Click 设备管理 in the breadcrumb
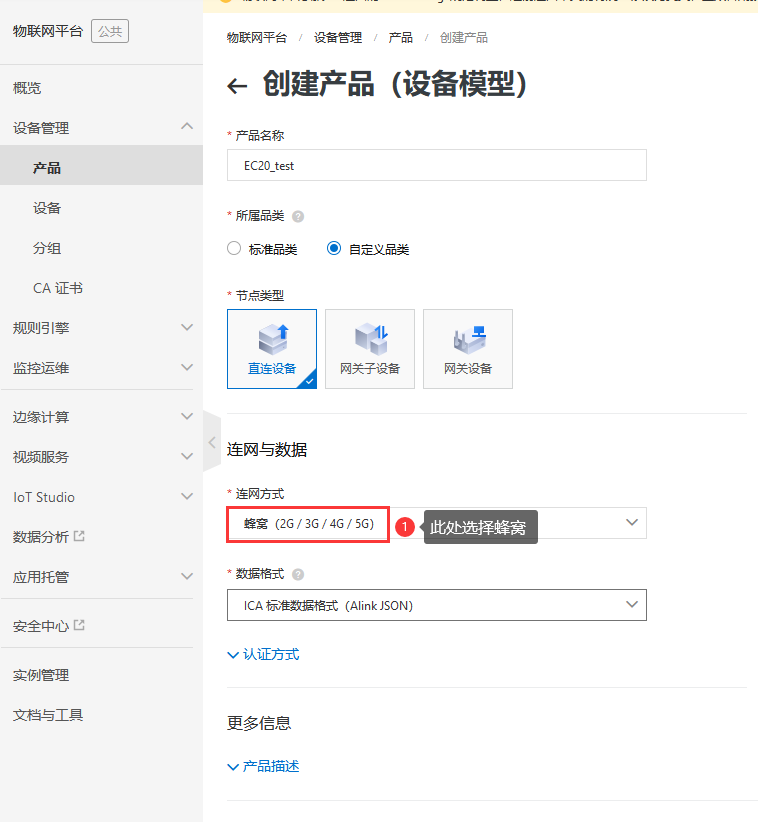This screenshot has height=822, width=758. [338, 38]
